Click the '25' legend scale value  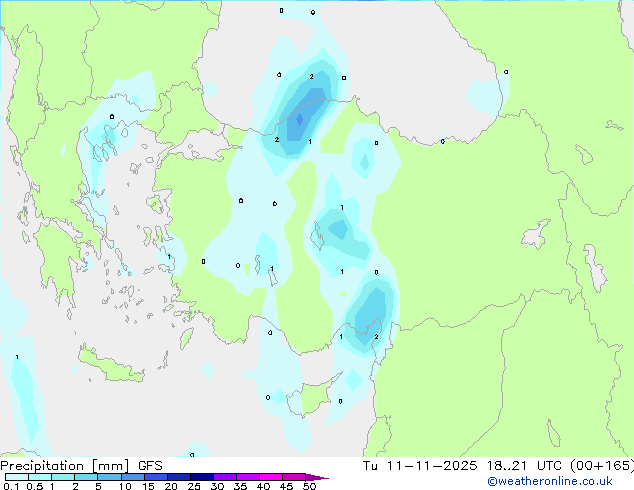[194, 486]
